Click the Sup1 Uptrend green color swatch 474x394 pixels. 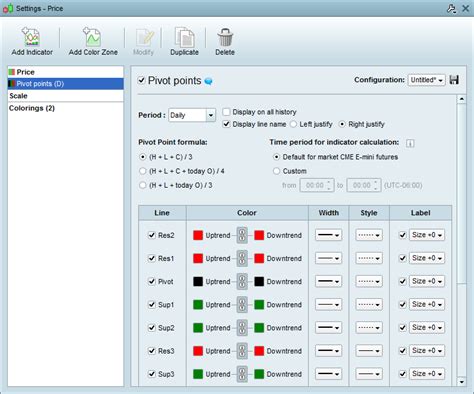click(198, 305)
